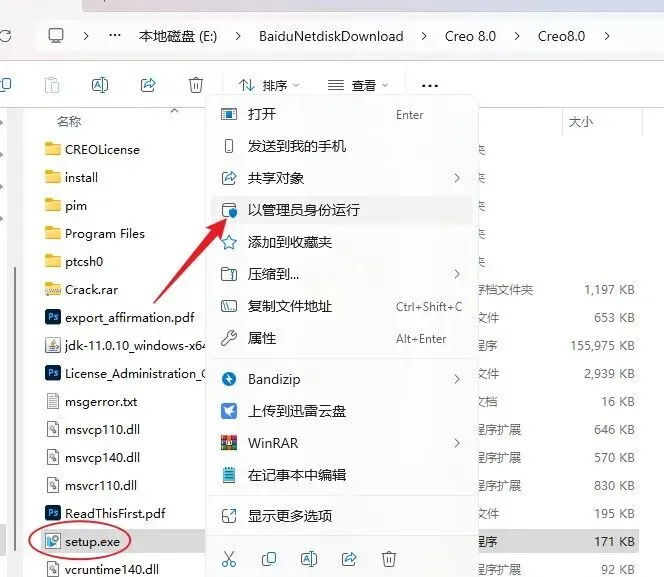Image resolution: width=664 pixels, height=577 pixels.
Task: Click Creo 8.0 breadcrumb
Action: (470, 36)
